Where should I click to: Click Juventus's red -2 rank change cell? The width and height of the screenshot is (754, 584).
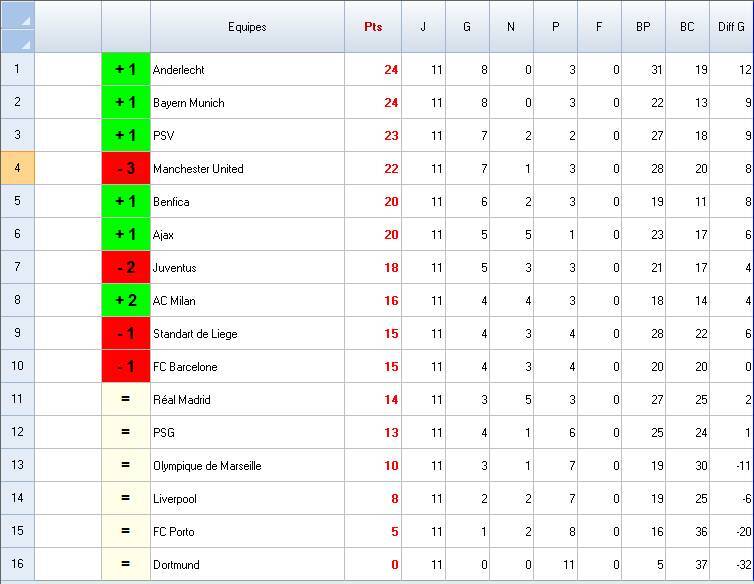(x=126, y=268)
